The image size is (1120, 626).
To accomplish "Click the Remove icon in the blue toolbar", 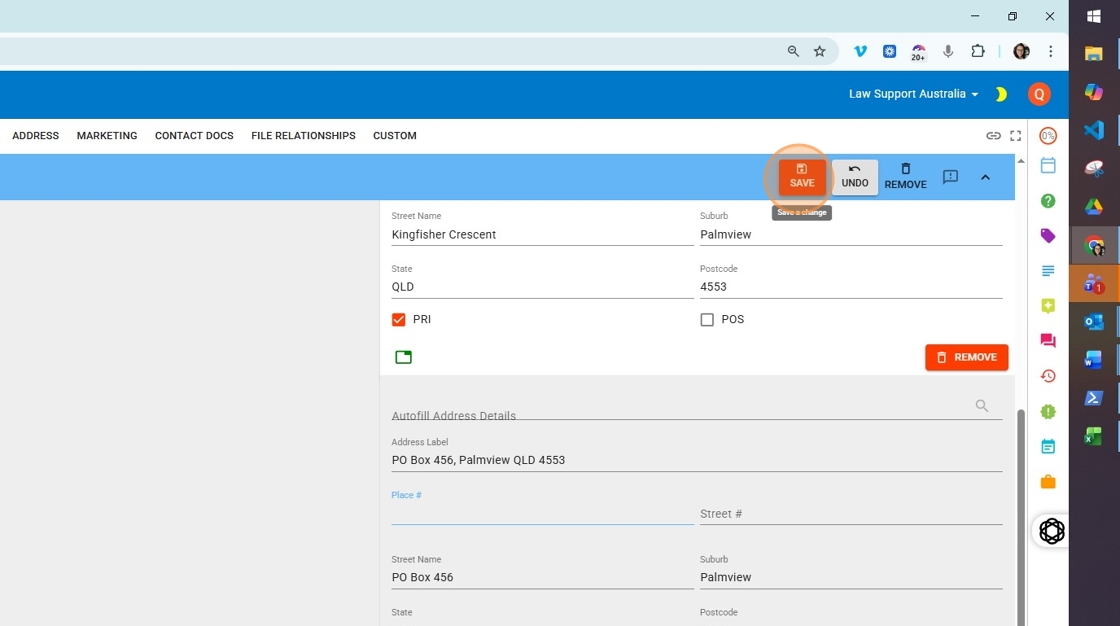I will 905,177.
